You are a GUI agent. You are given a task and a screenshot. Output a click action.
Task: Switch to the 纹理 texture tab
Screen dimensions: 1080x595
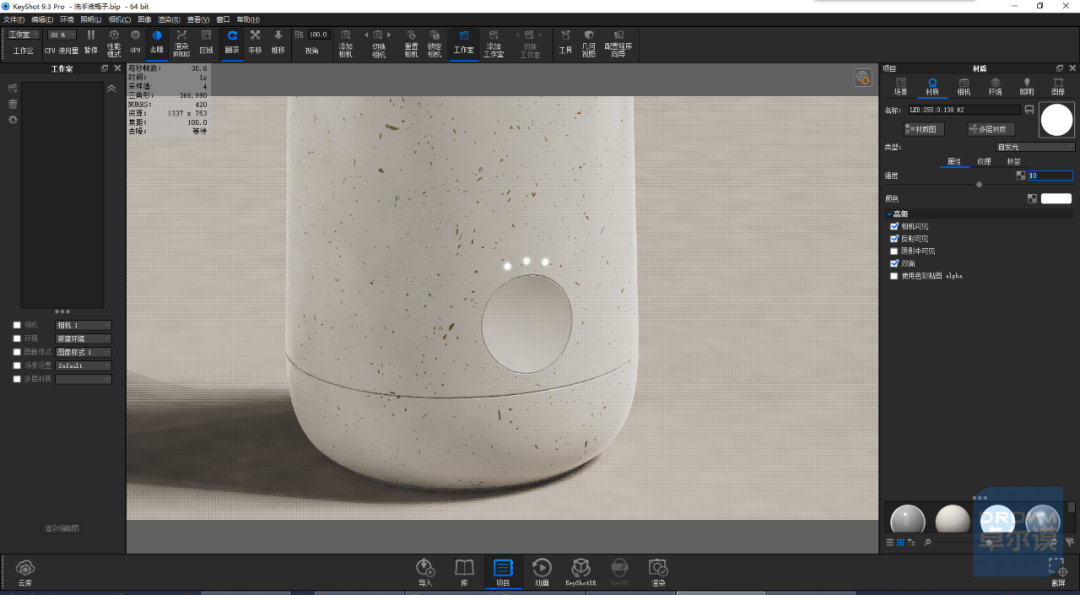[984, 162]
